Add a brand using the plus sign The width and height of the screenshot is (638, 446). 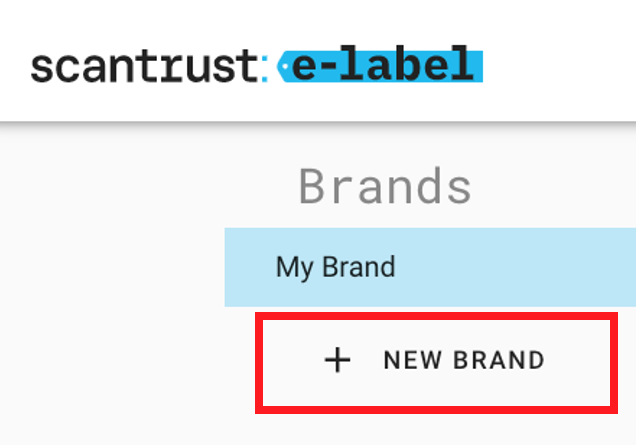pyautogui.click(x=338, y=361)
